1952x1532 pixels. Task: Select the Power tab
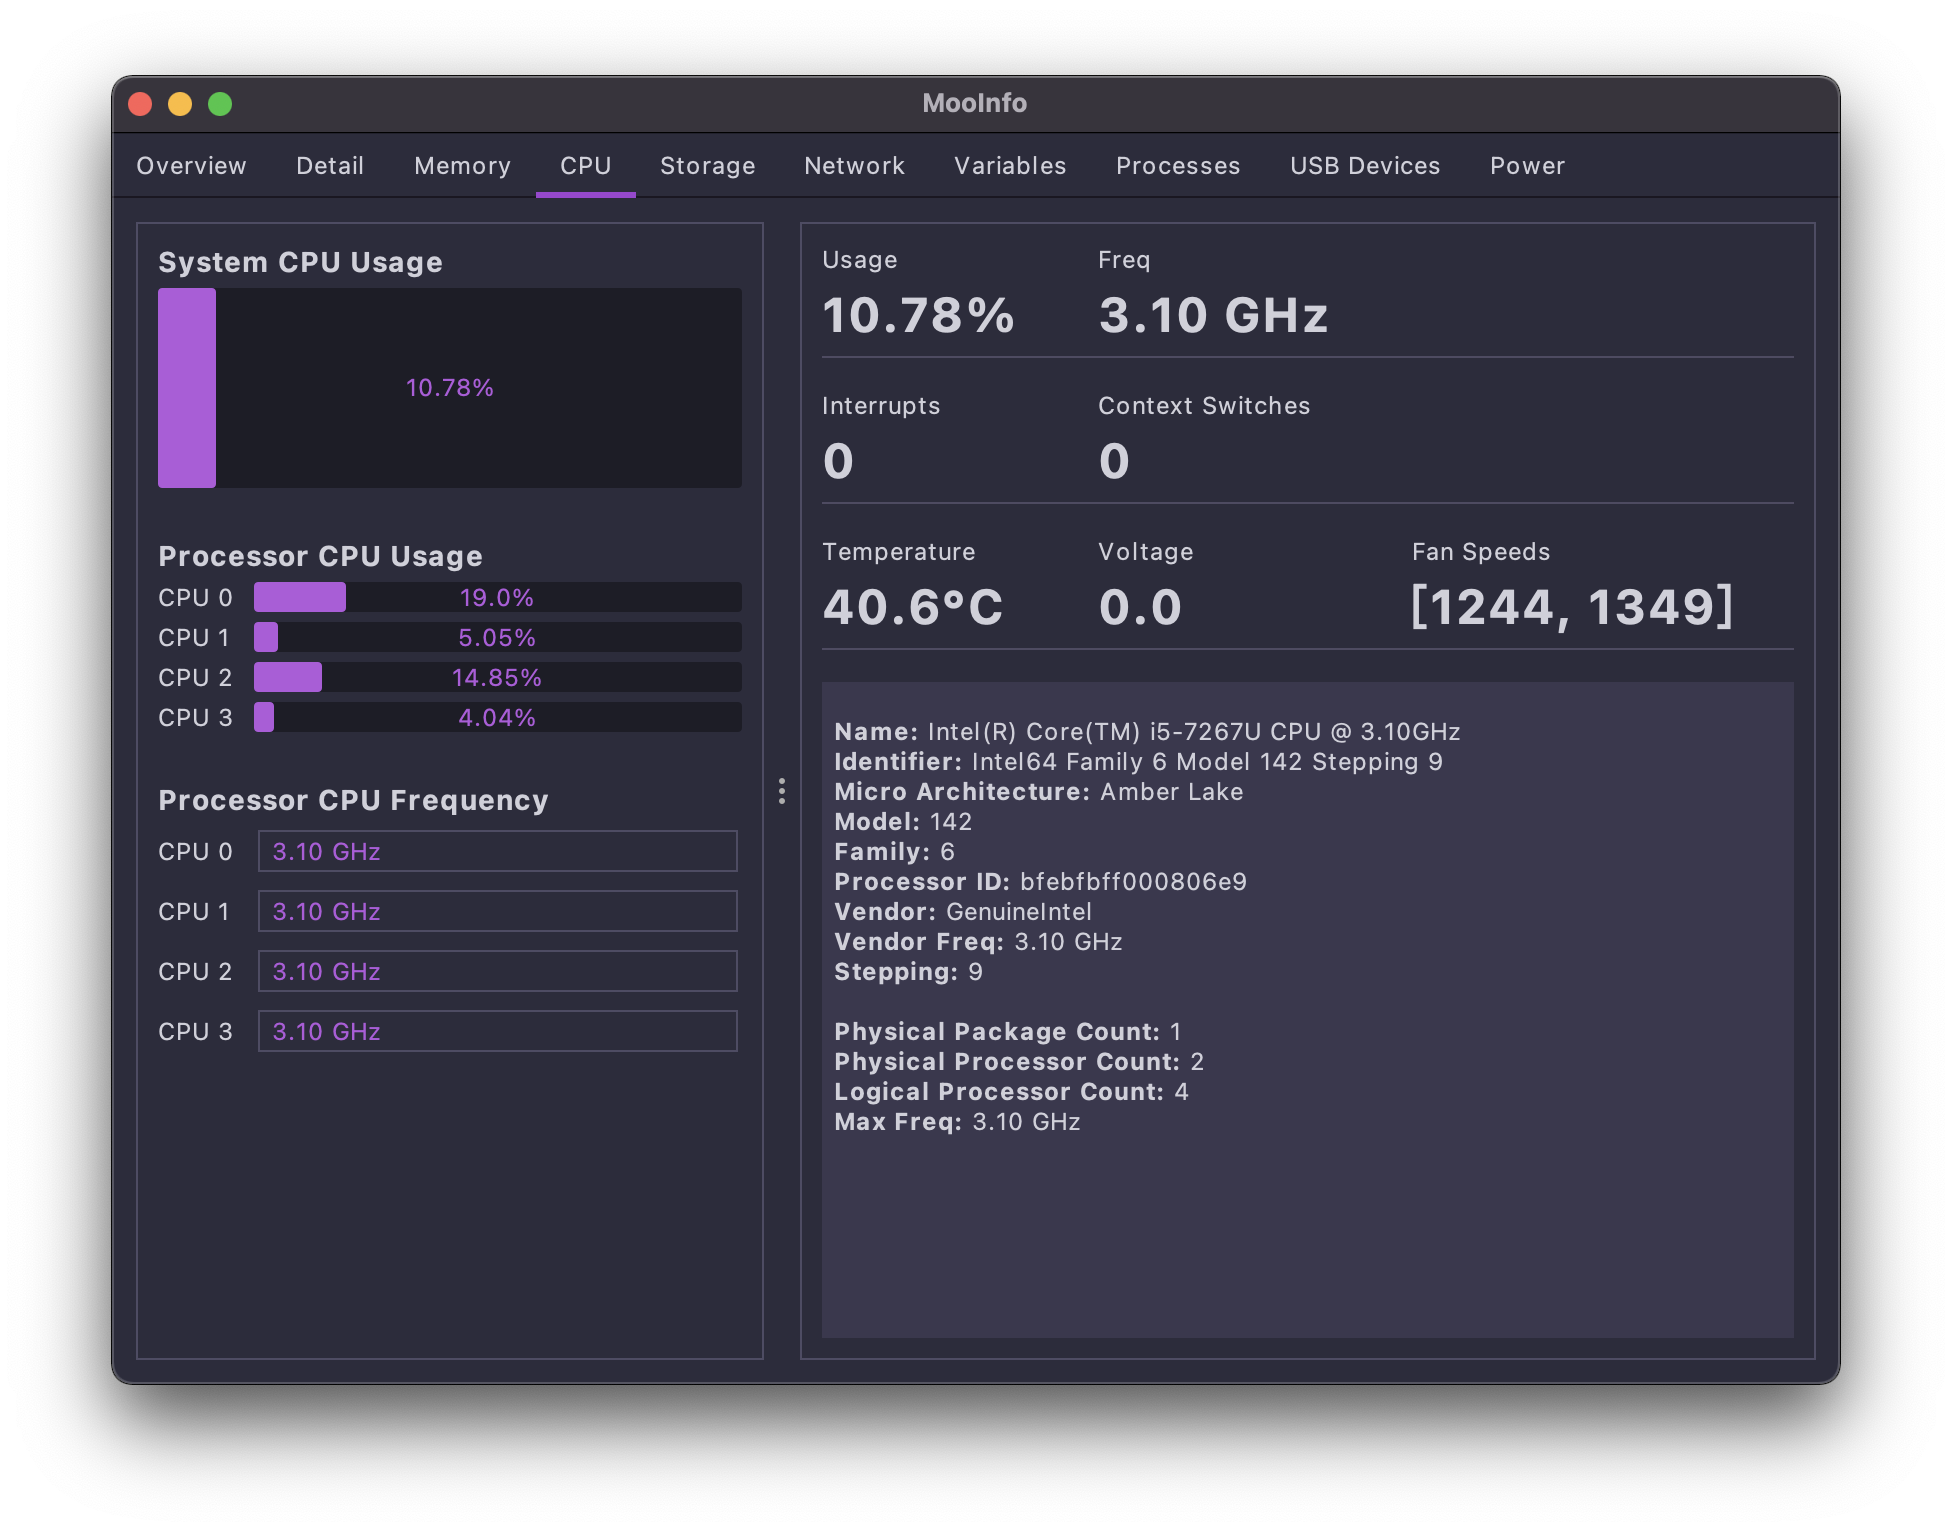(x=1527, y=166)
